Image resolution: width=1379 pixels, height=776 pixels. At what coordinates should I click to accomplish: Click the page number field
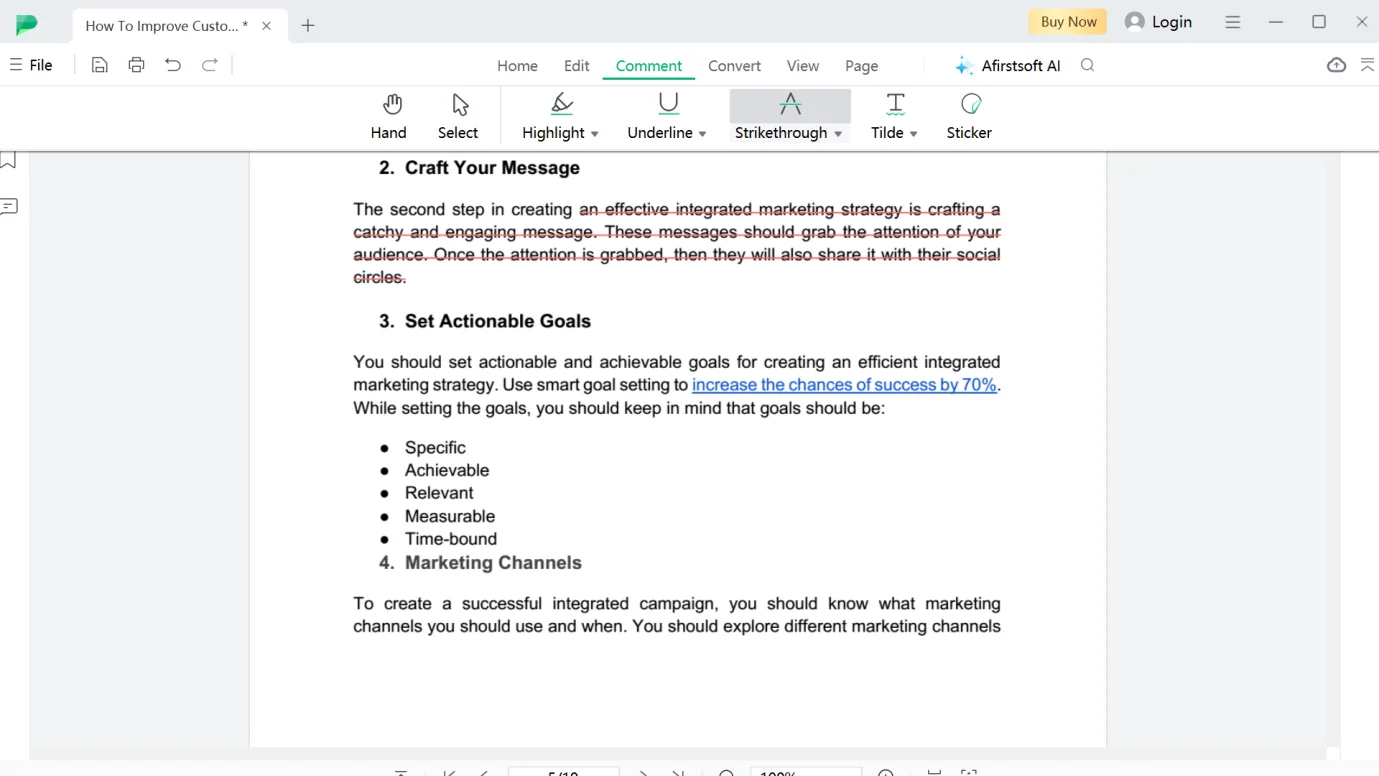coord(563,772)
